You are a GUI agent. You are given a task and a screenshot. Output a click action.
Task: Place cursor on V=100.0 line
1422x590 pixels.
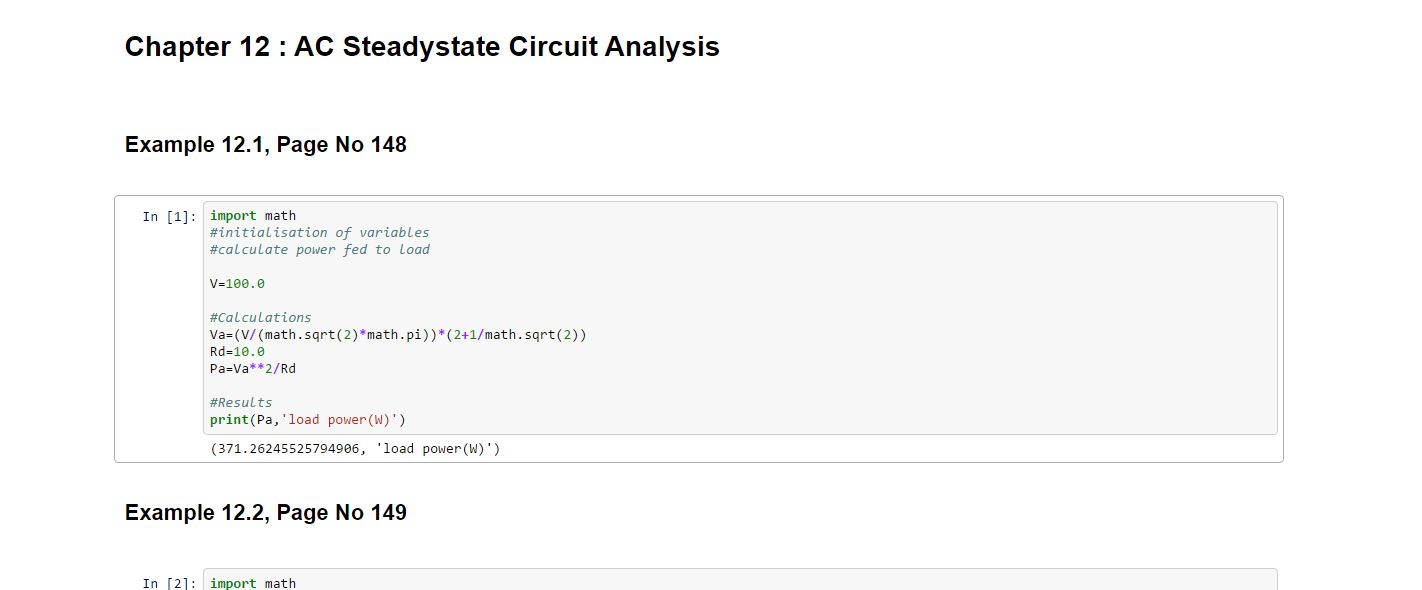point(237,283)
